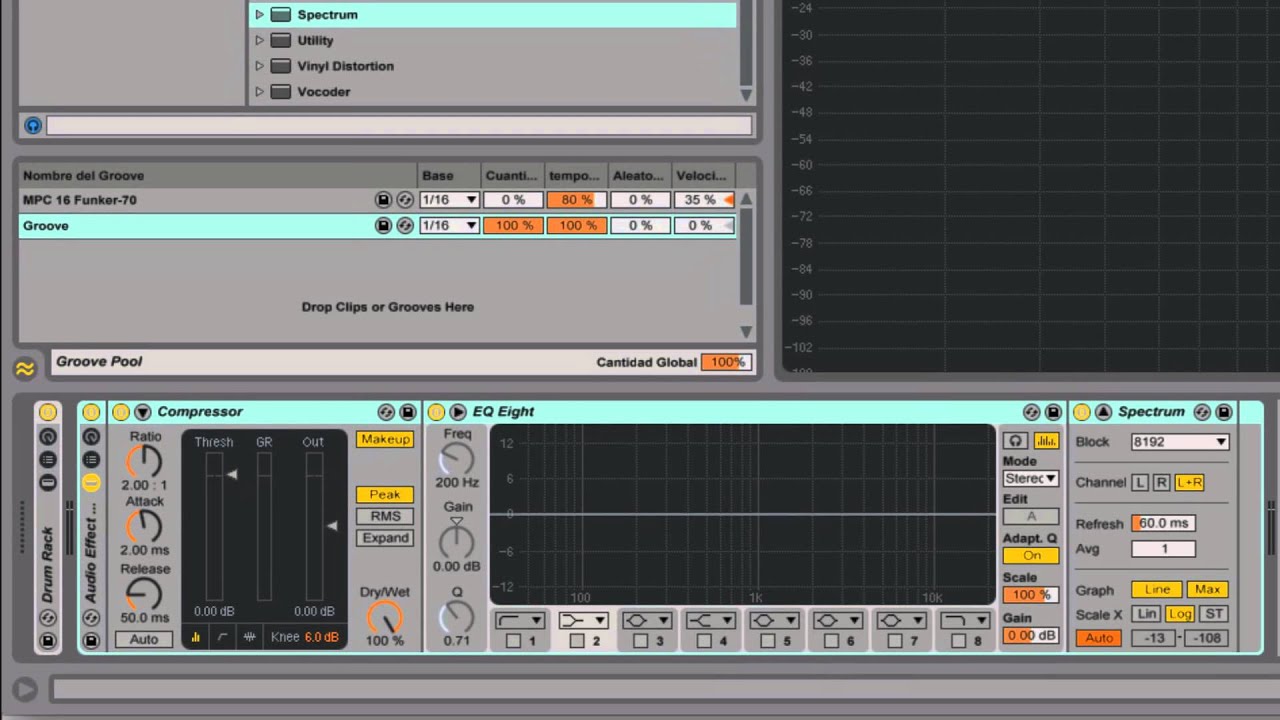The width and height of the screenshot is (1280, 720).
Task: Enable EQ Eight filter band 3 checkbox
Action: pos(641,641)
